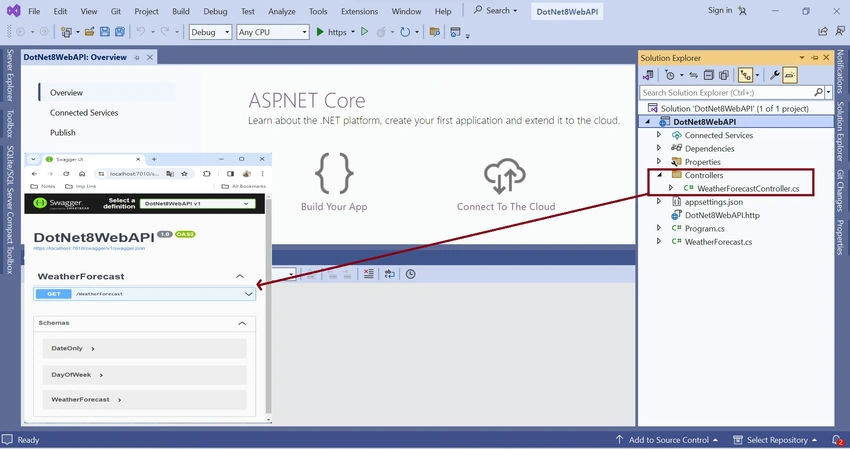Image resolution: width=850 pixels, height=449 pixels.
Task: Click Collapse All in Solution Explorer toolbar
Action: click(709, 75)
